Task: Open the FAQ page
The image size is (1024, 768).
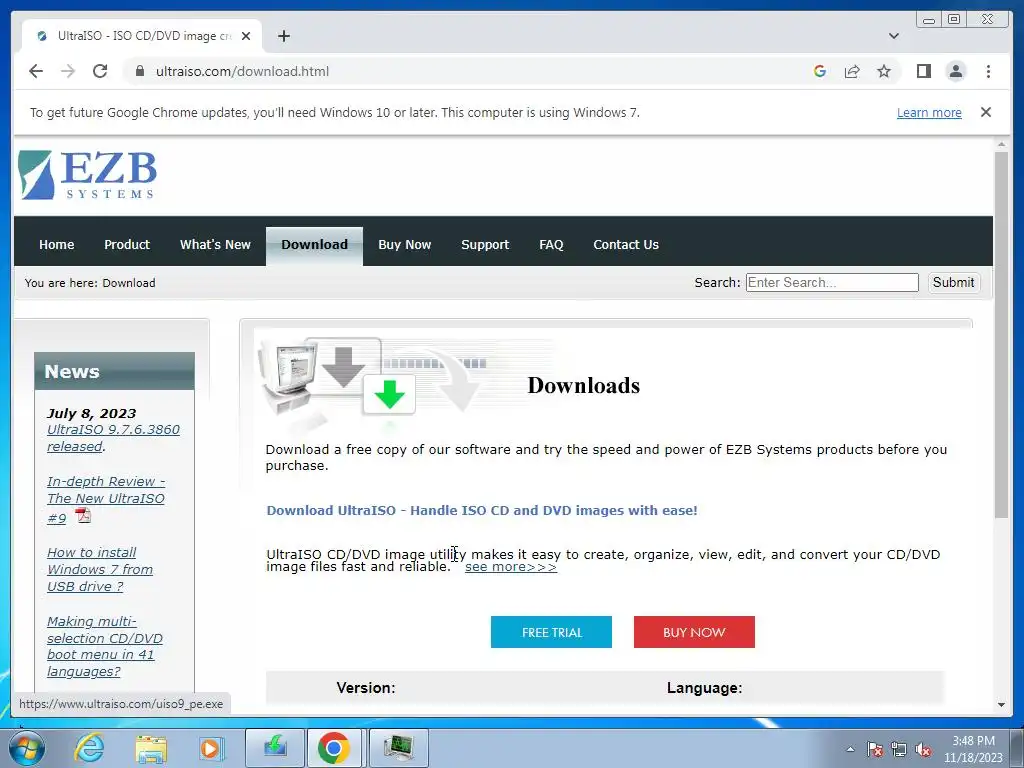Action: (551, 244)
